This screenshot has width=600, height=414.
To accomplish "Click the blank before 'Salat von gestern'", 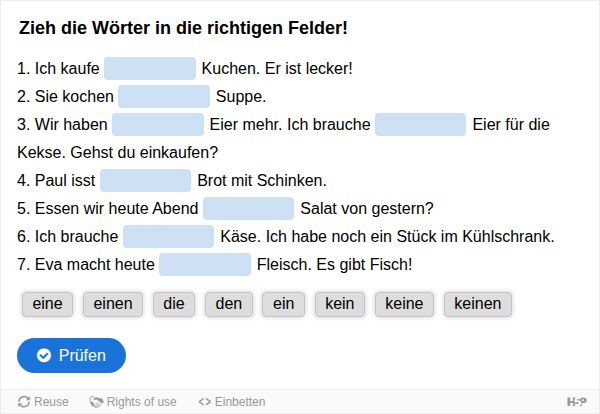I will pos(248,209).
